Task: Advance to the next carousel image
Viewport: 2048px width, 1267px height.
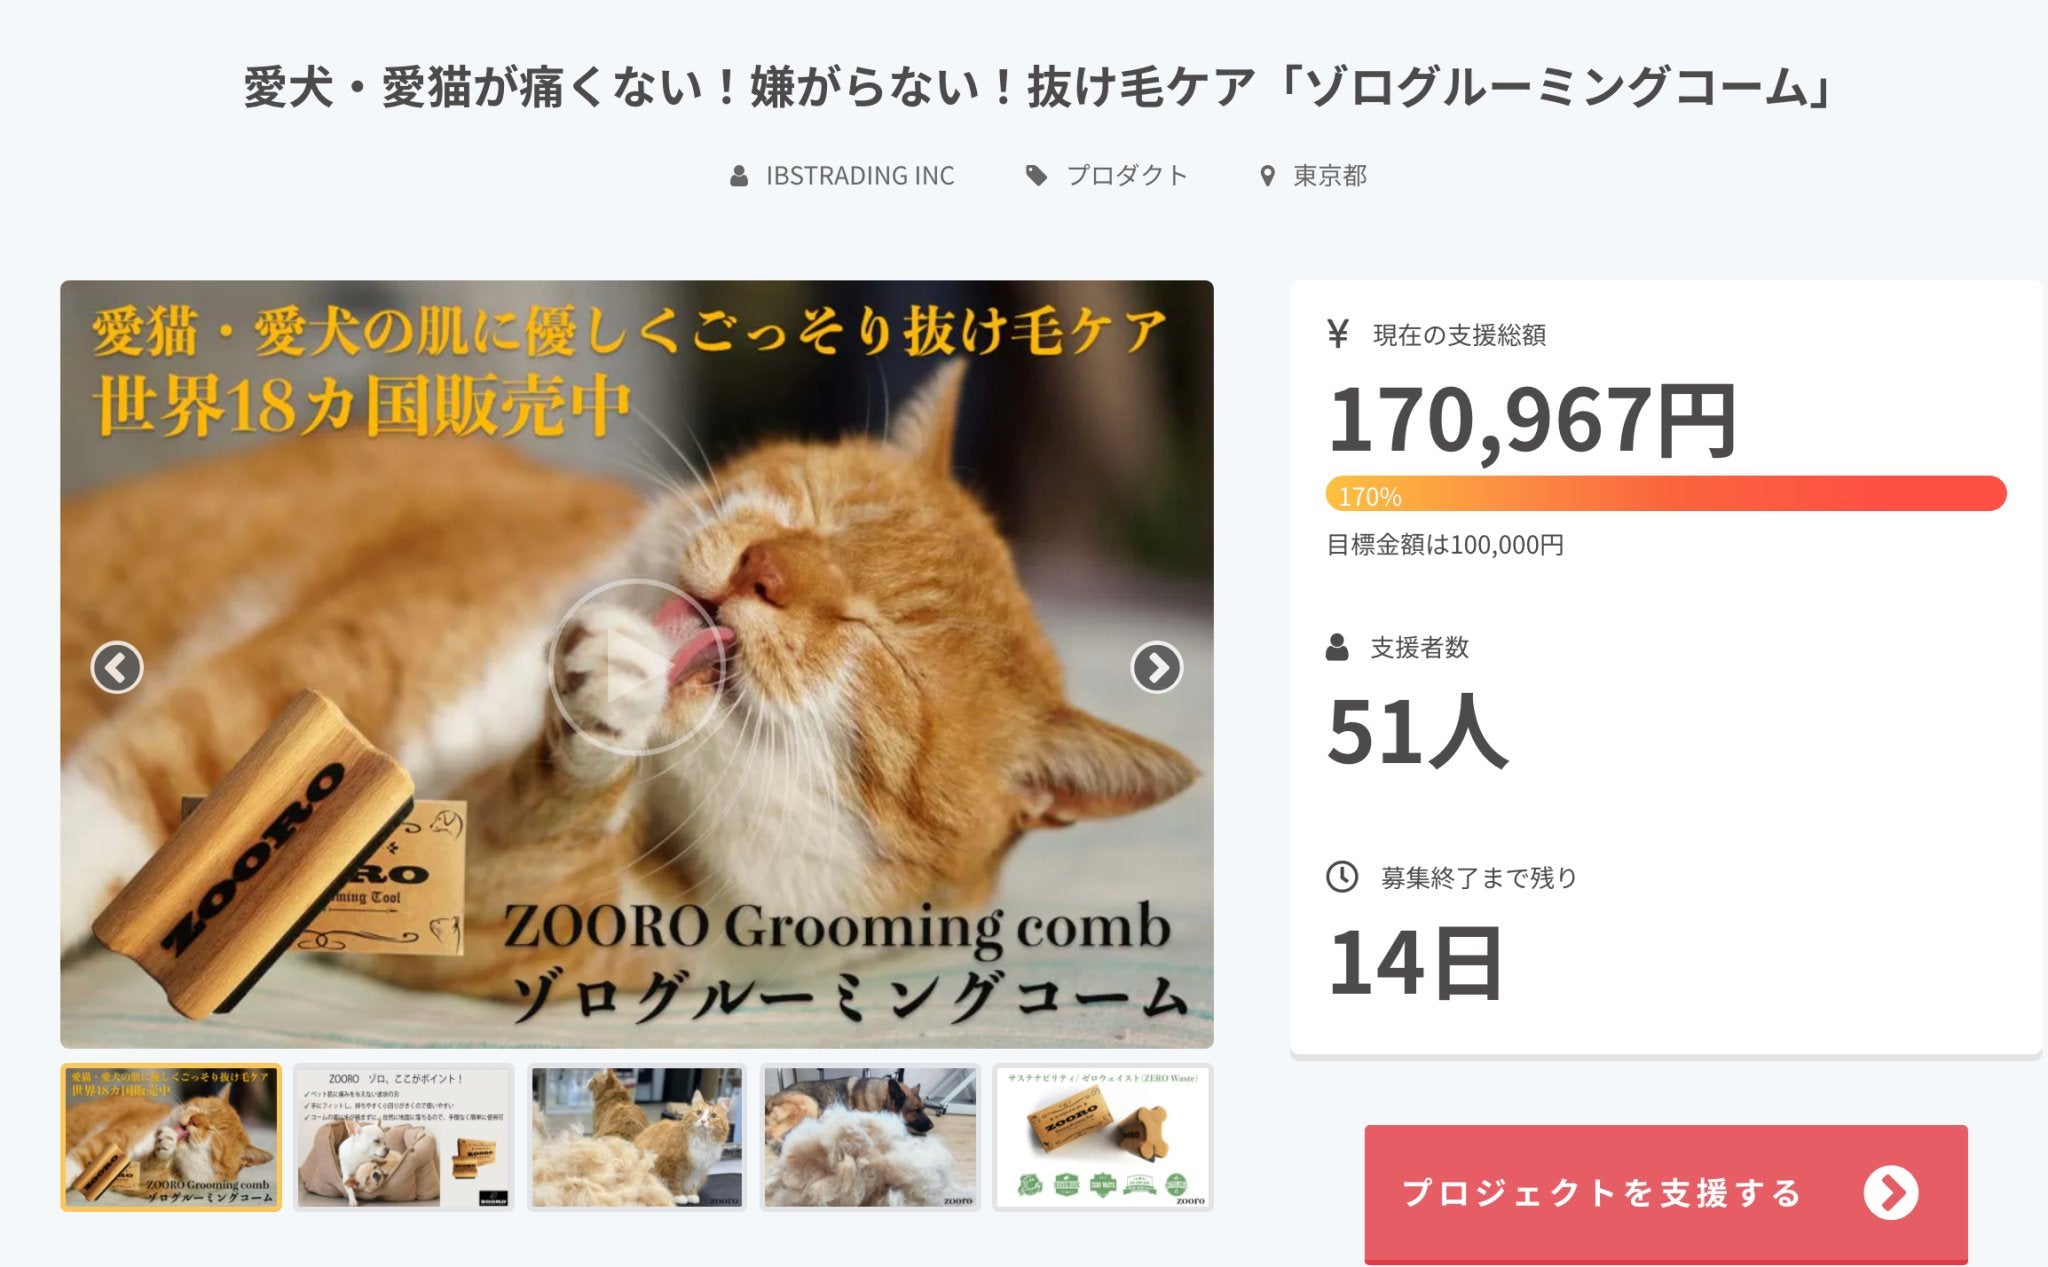Action: click(1157, 667)
